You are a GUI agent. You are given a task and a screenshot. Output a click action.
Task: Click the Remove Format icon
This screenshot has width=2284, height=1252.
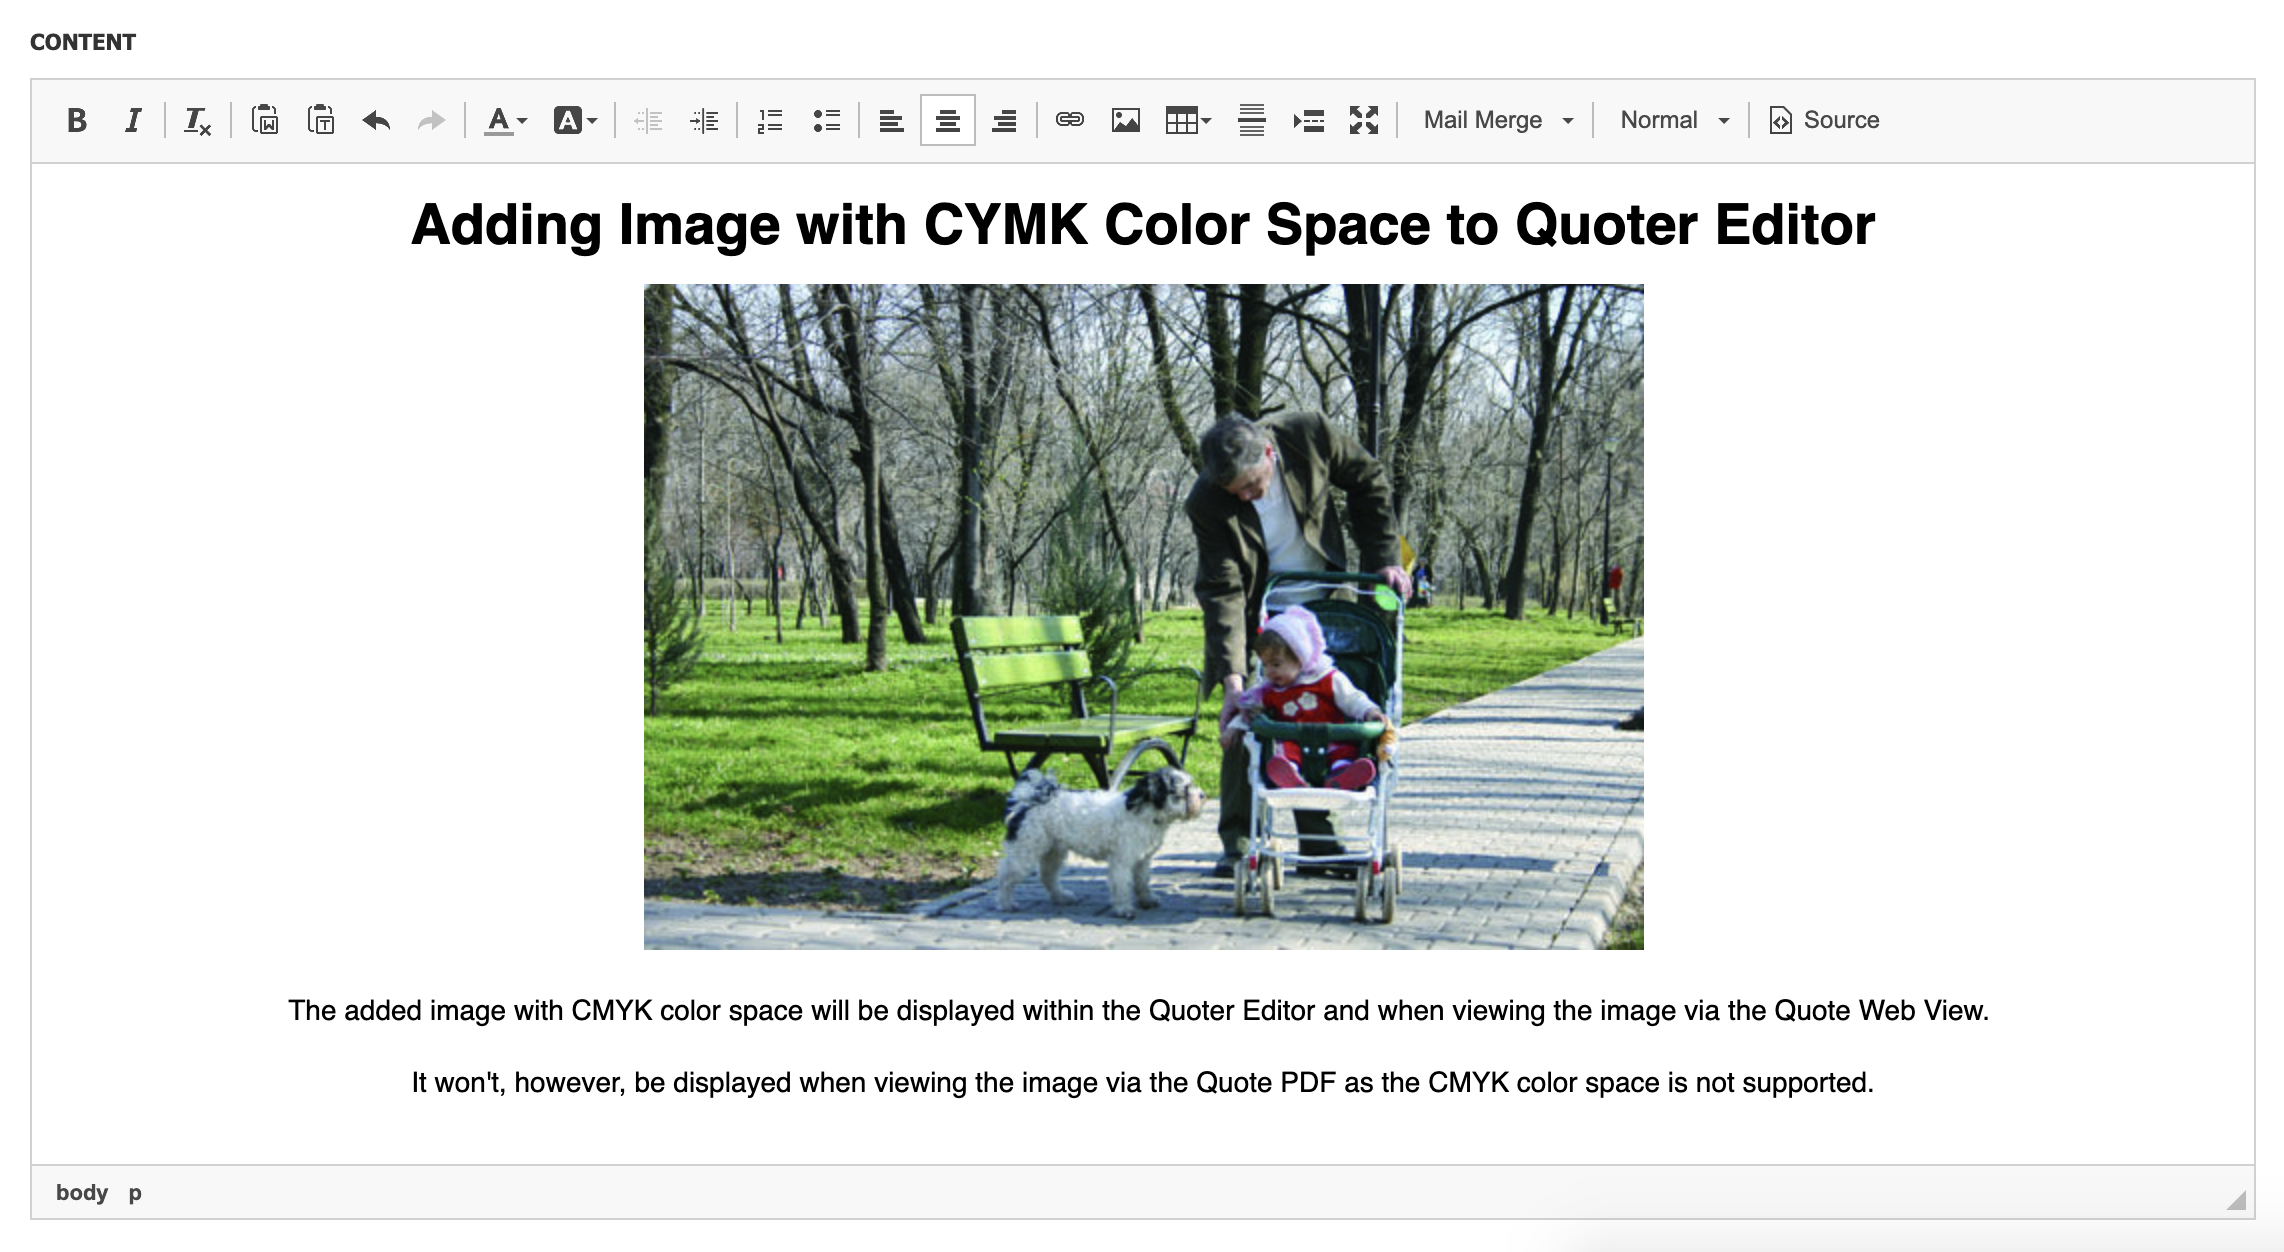[x=197, y=121]
